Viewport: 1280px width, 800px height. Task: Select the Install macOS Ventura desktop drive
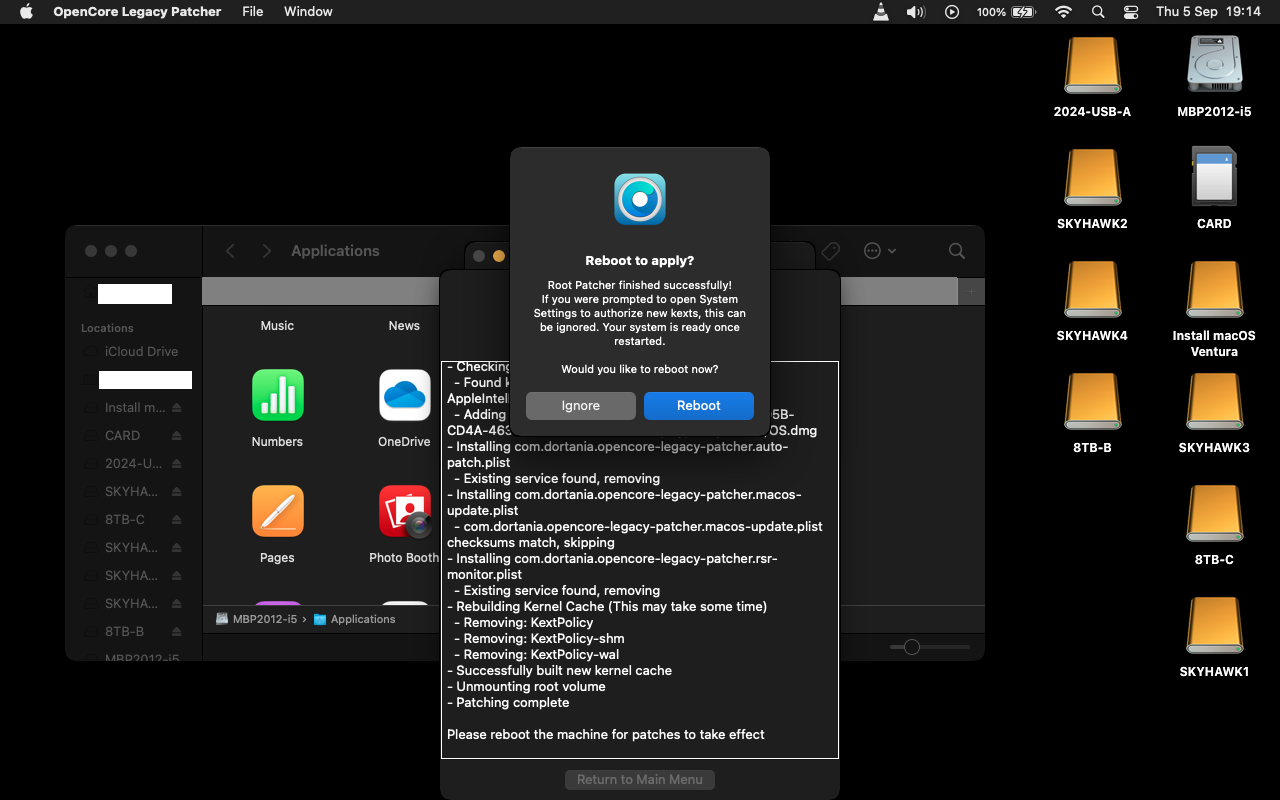[x=1214, y=290]
